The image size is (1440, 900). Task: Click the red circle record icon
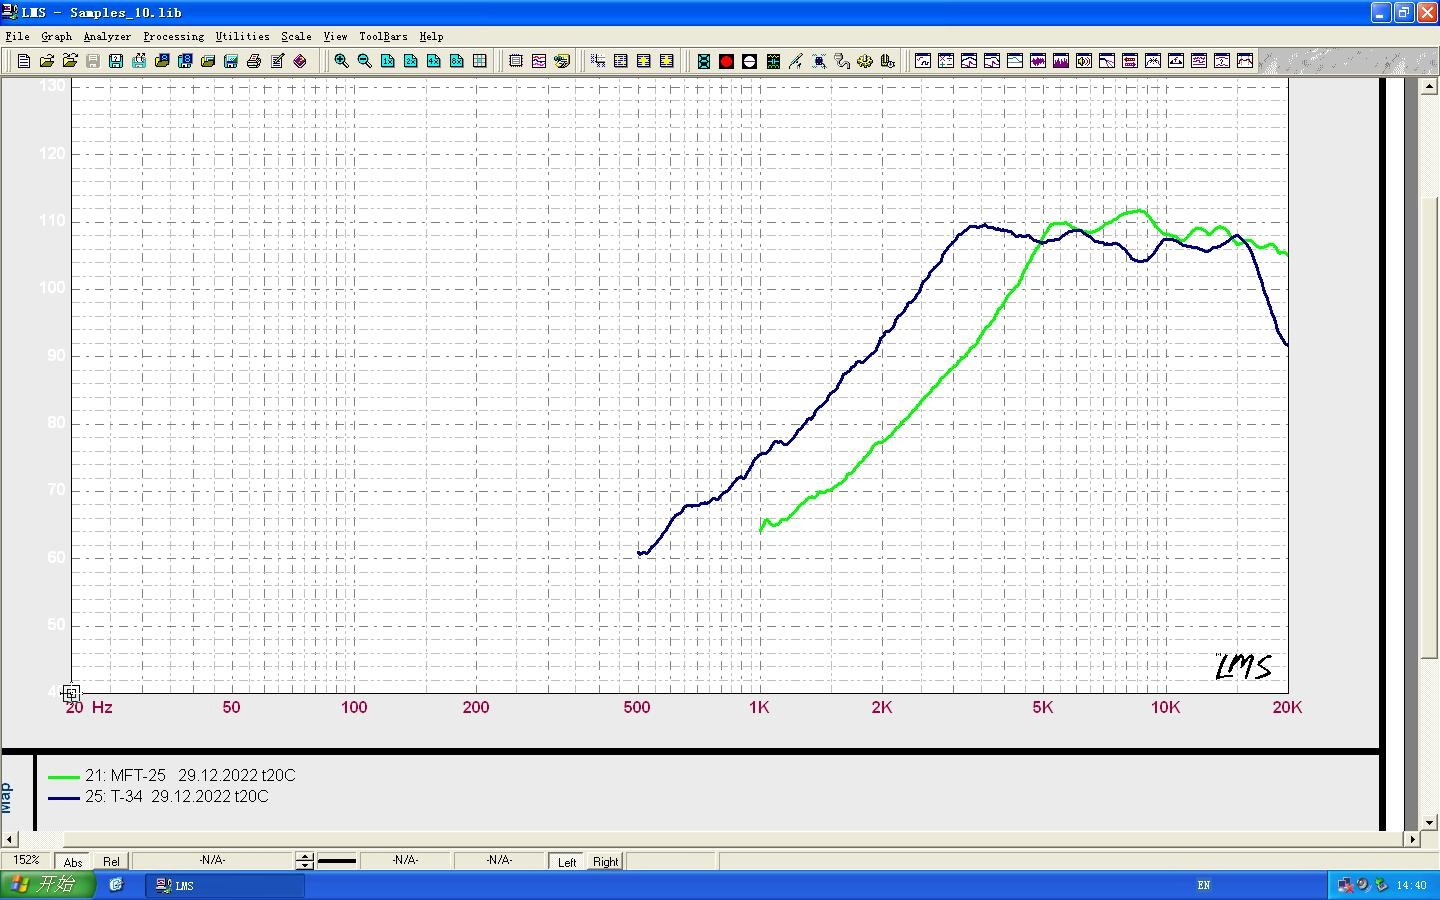click(x=726, y=61)
